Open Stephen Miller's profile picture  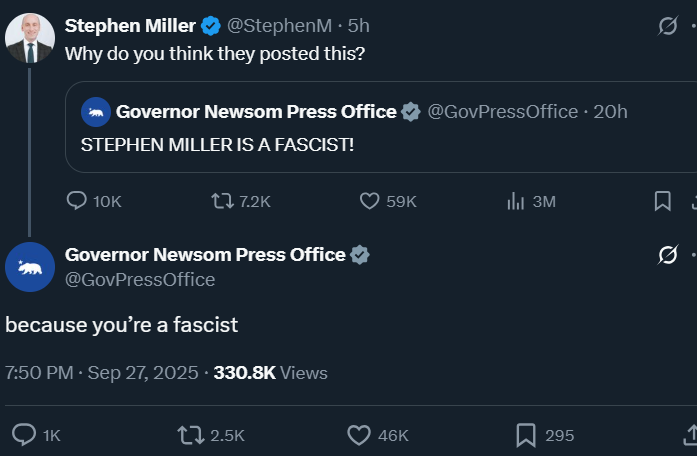pyautogui.click(x=30, y=38)
